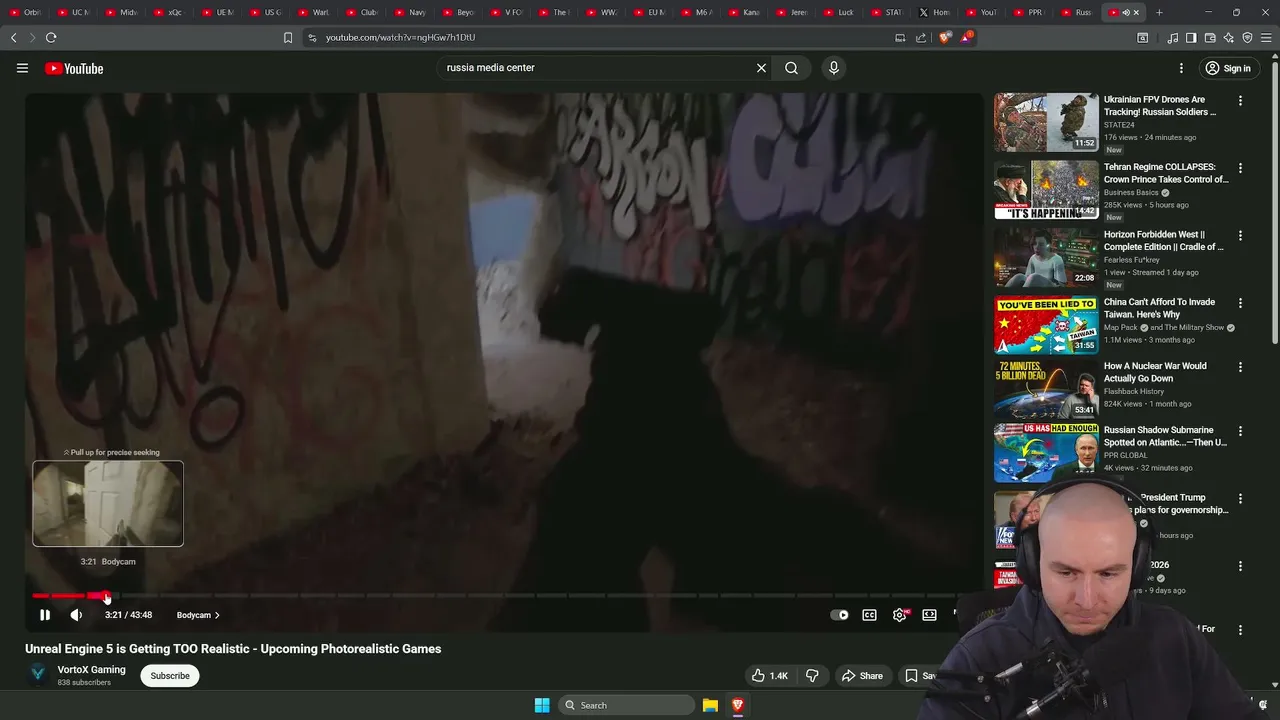Open options for China Can't Afford video
1280x720 pixels.
click(1240, 303)
